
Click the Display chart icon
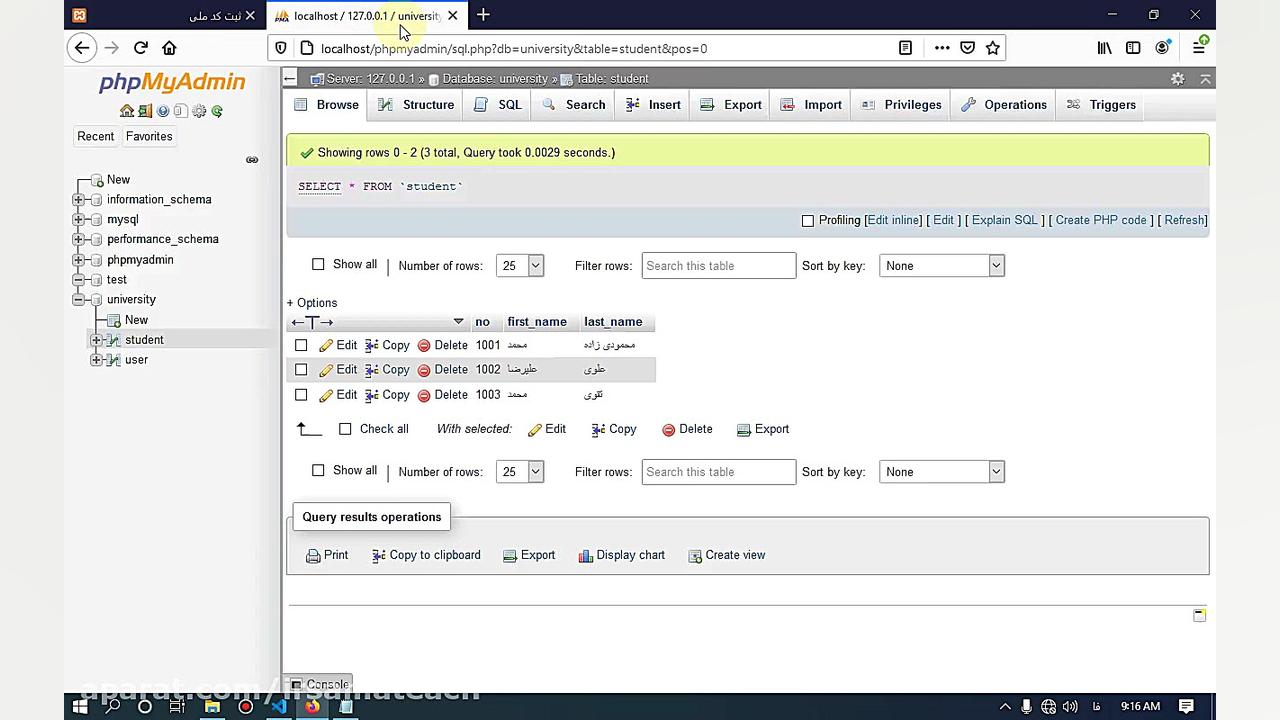pos(586,555)
